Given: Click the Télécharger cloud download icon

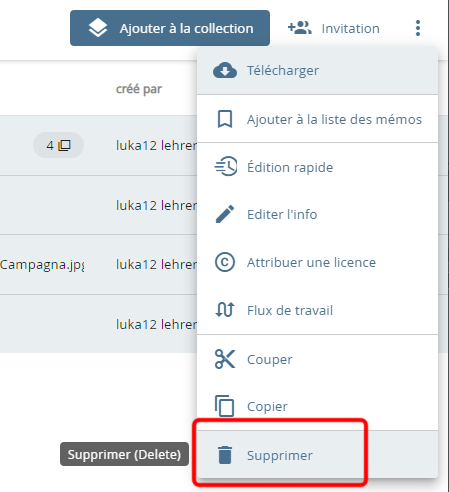Looking at the screenshot, I should pyautogui.click(x=225, y=70).
